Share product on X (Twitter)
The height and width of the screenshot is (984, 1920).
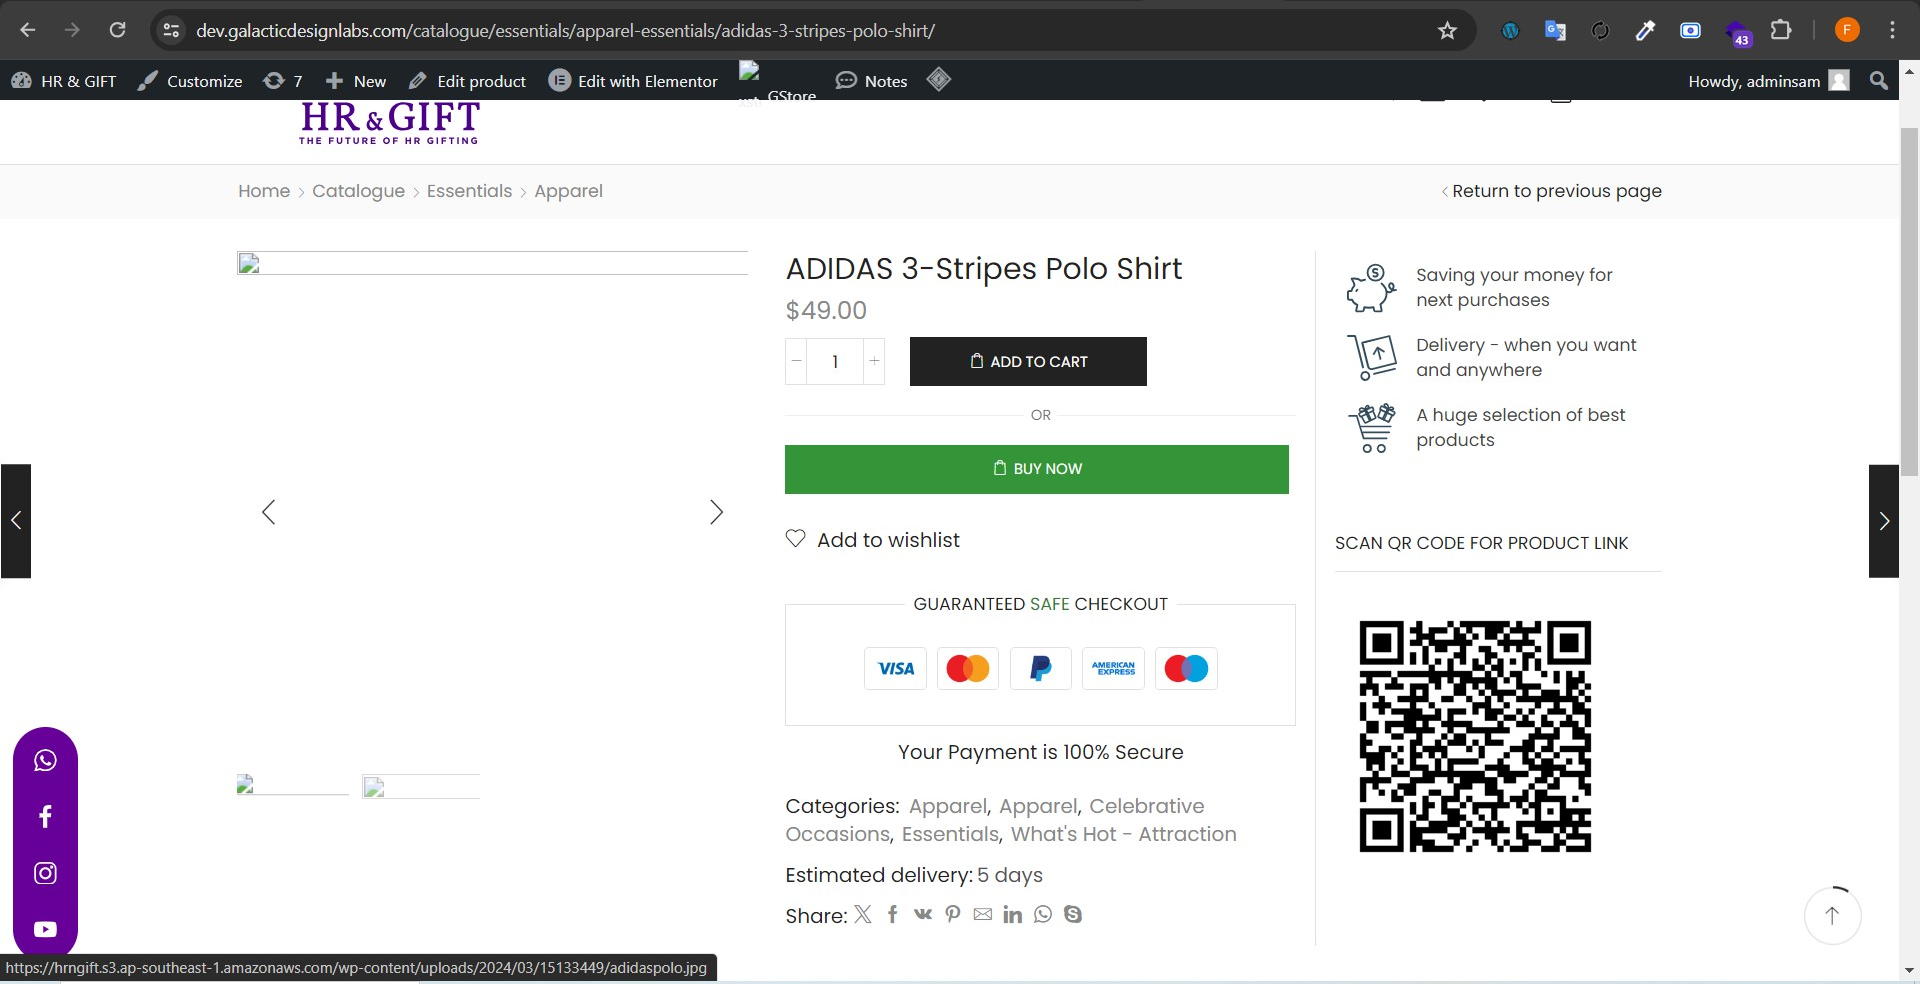(x=863, y=914)
